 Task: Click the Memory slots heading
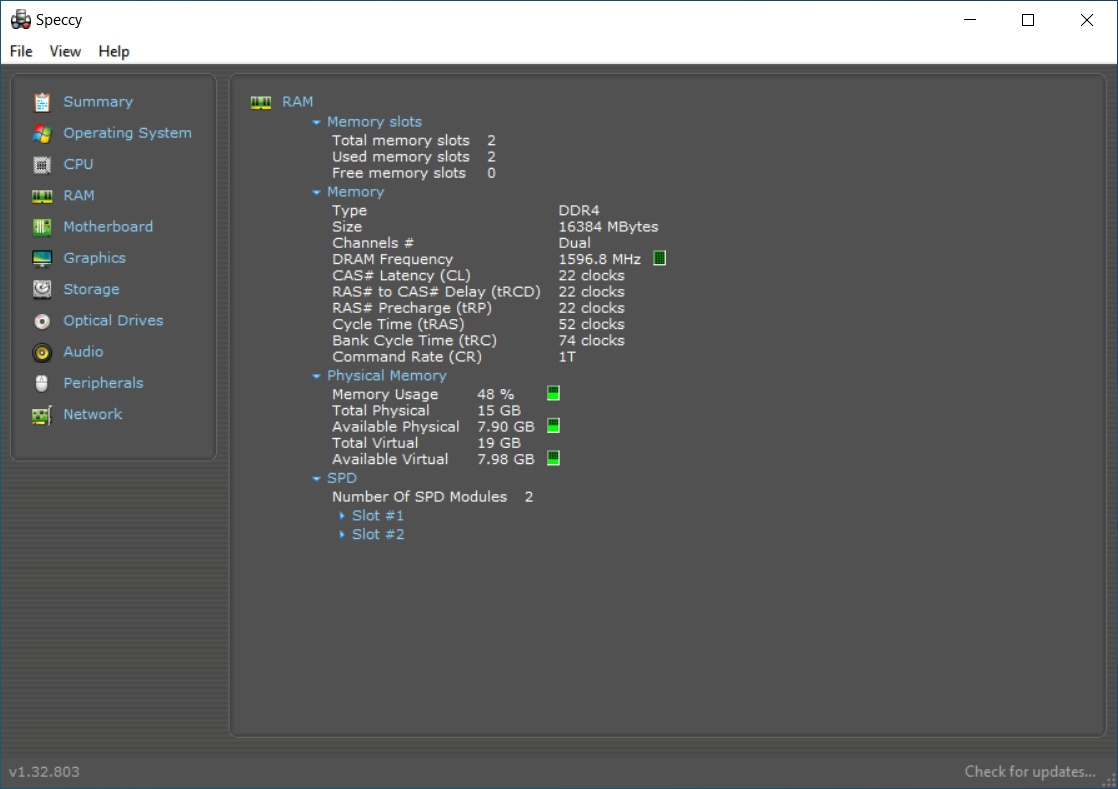pyautogui.click(x=374, y=122)
